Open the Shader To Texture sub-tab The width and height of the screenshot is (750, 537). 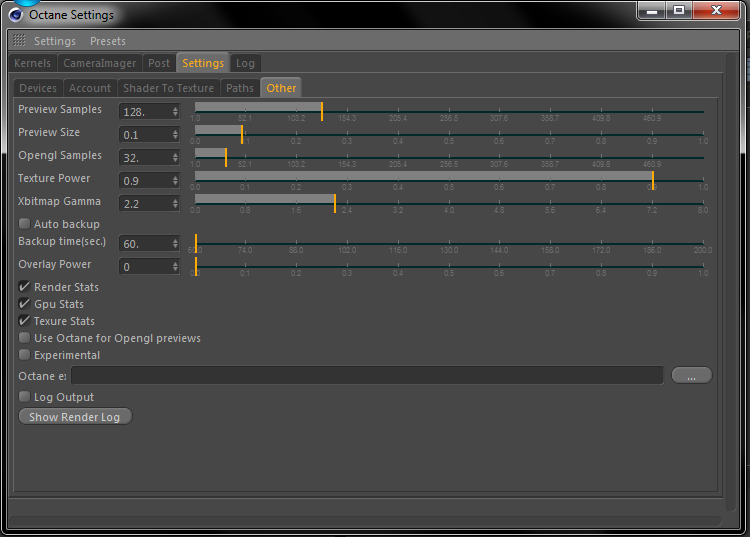(168, 88)
